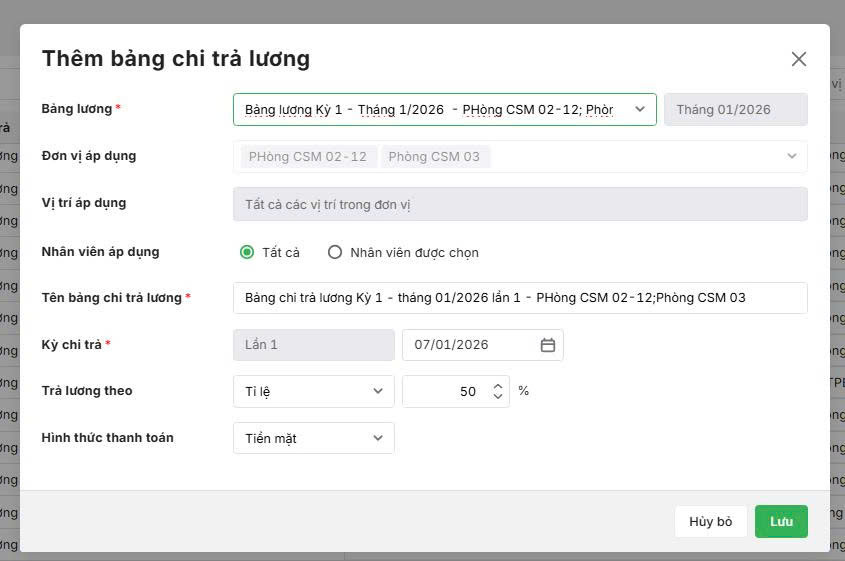
Task: Click the percentage number field showing 50
Action: click(445, 391)
